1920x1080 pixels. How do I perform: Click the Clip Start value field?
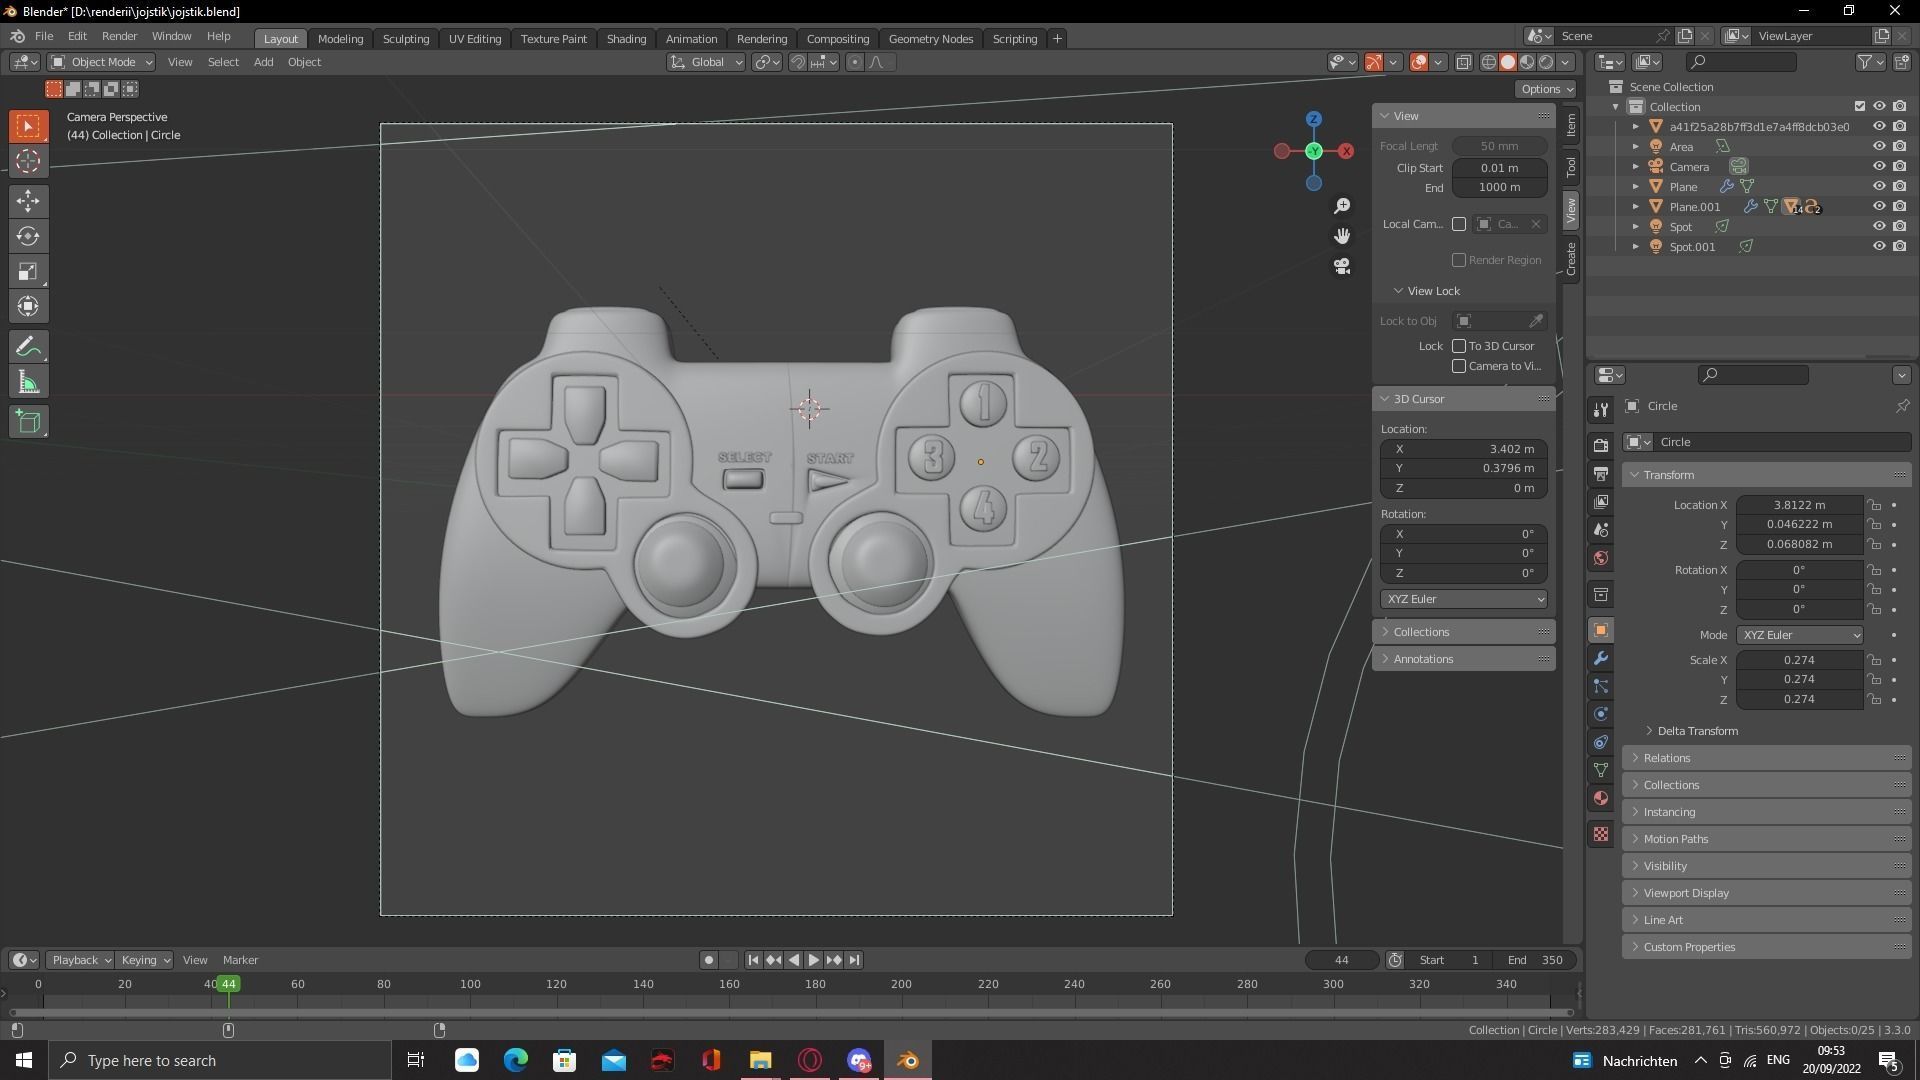pos(1499,168)
